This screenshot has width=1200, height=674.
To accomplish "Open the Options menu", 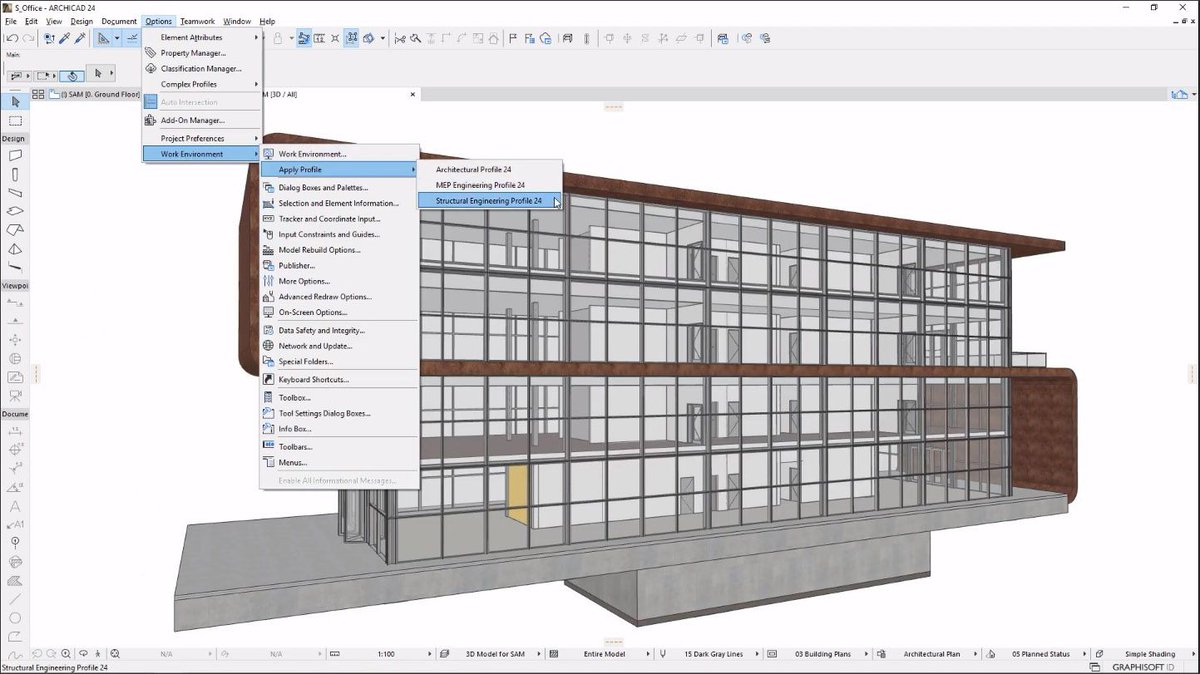I will point(158,20).
